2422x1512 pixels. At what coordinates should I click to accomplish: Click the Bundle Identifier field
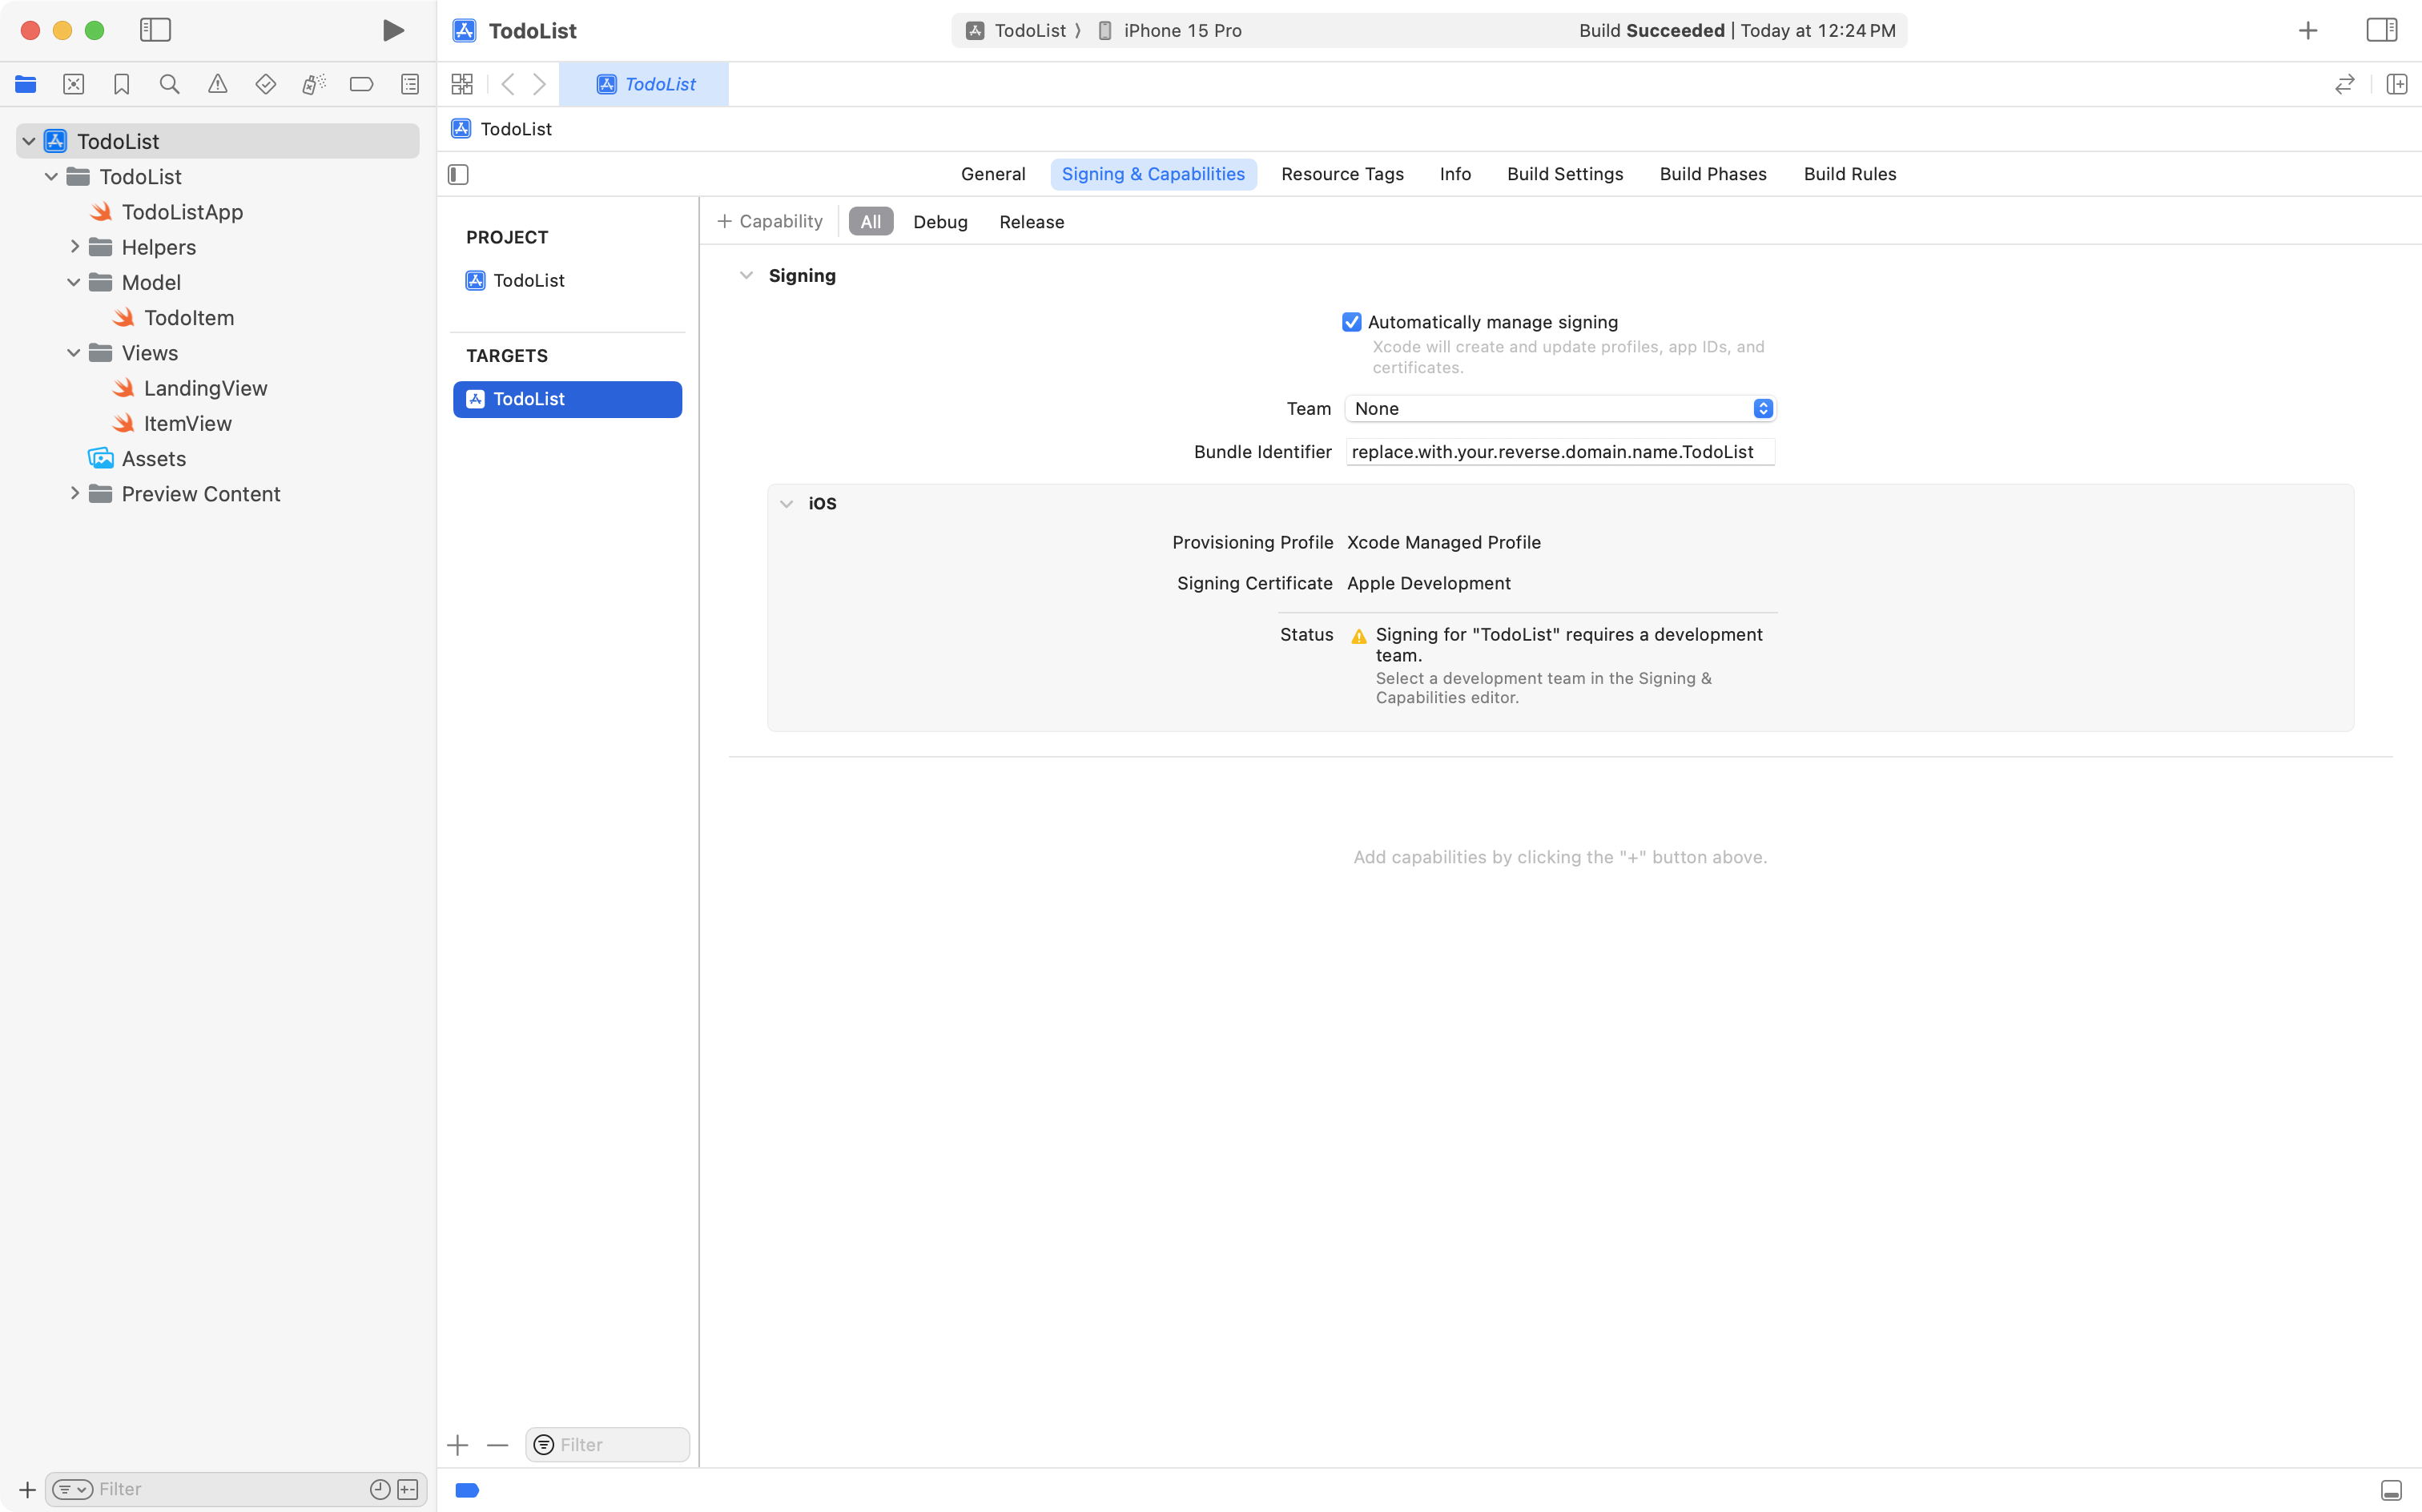pyautogui.click(x=1560, y=452)
